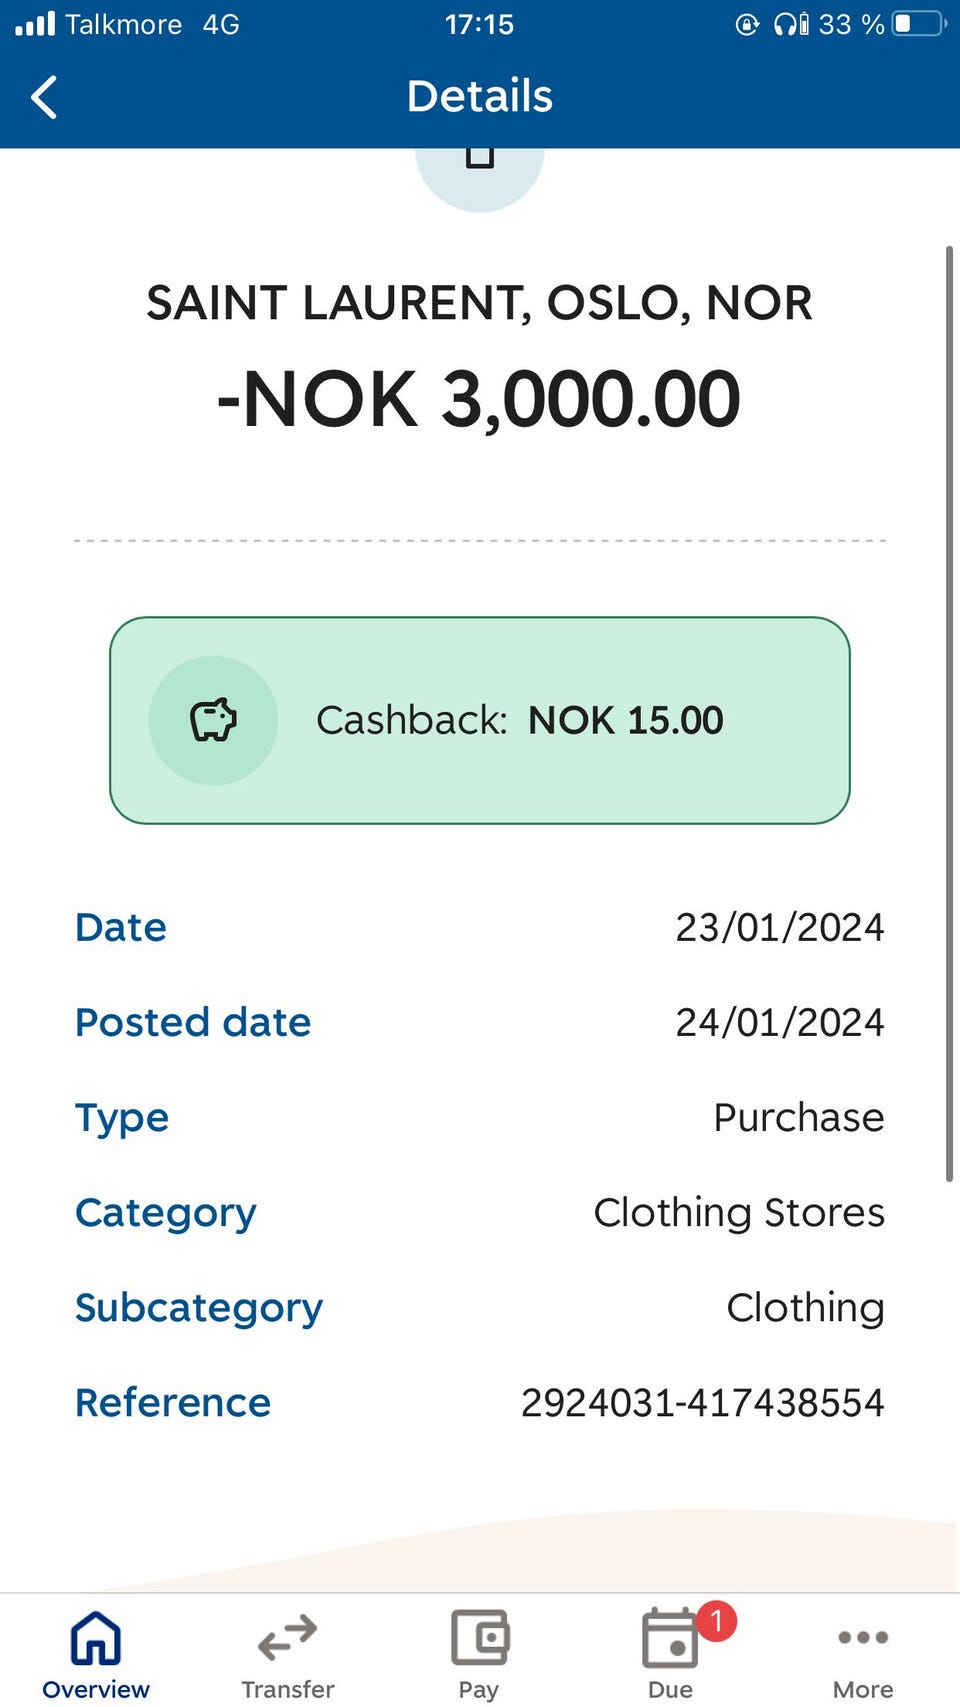The image size is (960, 1707).
Task: Tap the reference number 2924031-417438554
Action: pyautogui.click(x=702, y=1402)
